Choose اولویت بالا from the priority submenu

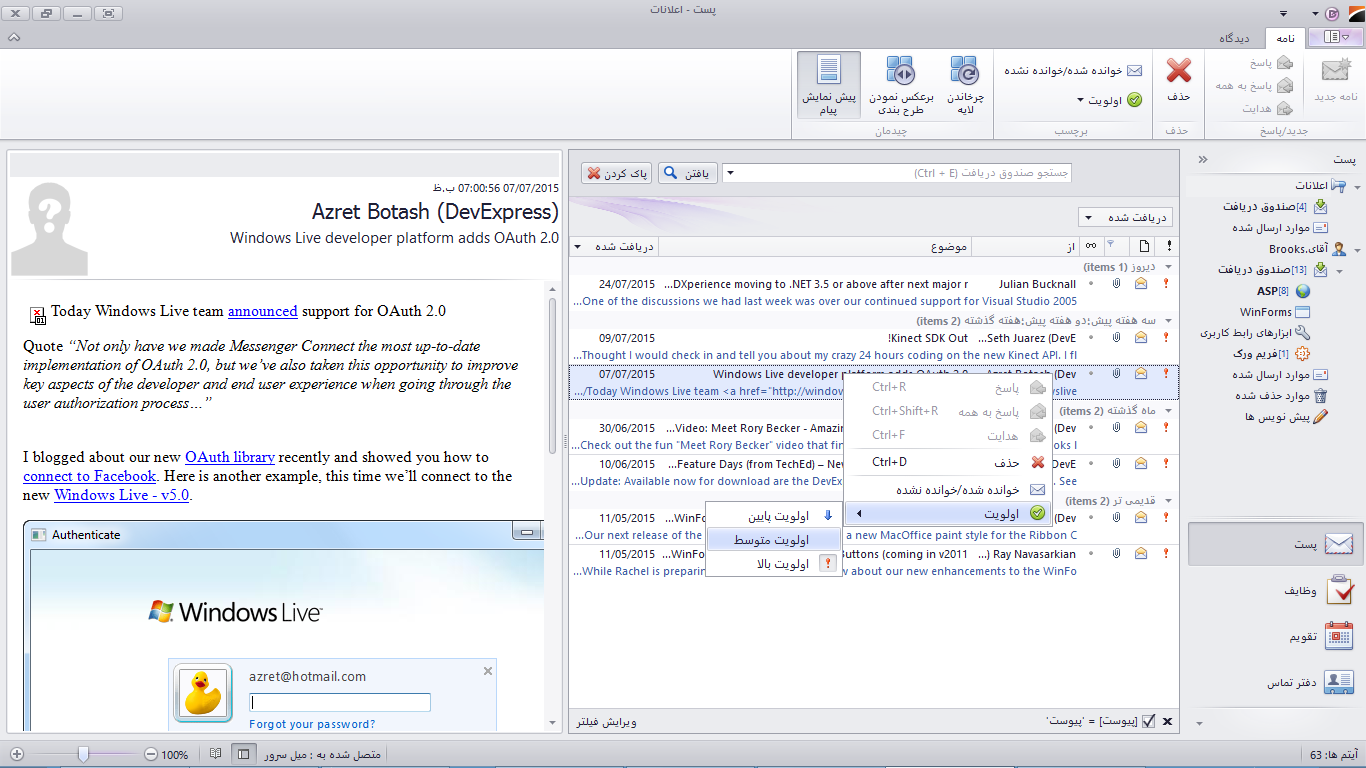tap(774, 564)
